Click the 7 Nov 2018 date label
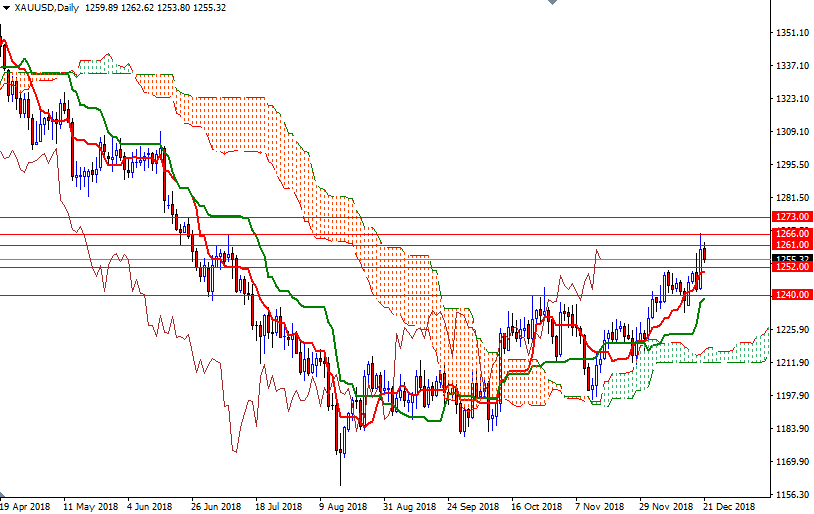The width and height of the screenshot is (814, 514). click(x=600, y=506)
